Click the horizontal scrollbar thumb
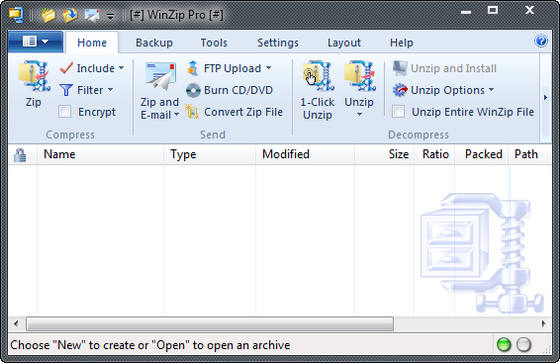 (210, 324)
